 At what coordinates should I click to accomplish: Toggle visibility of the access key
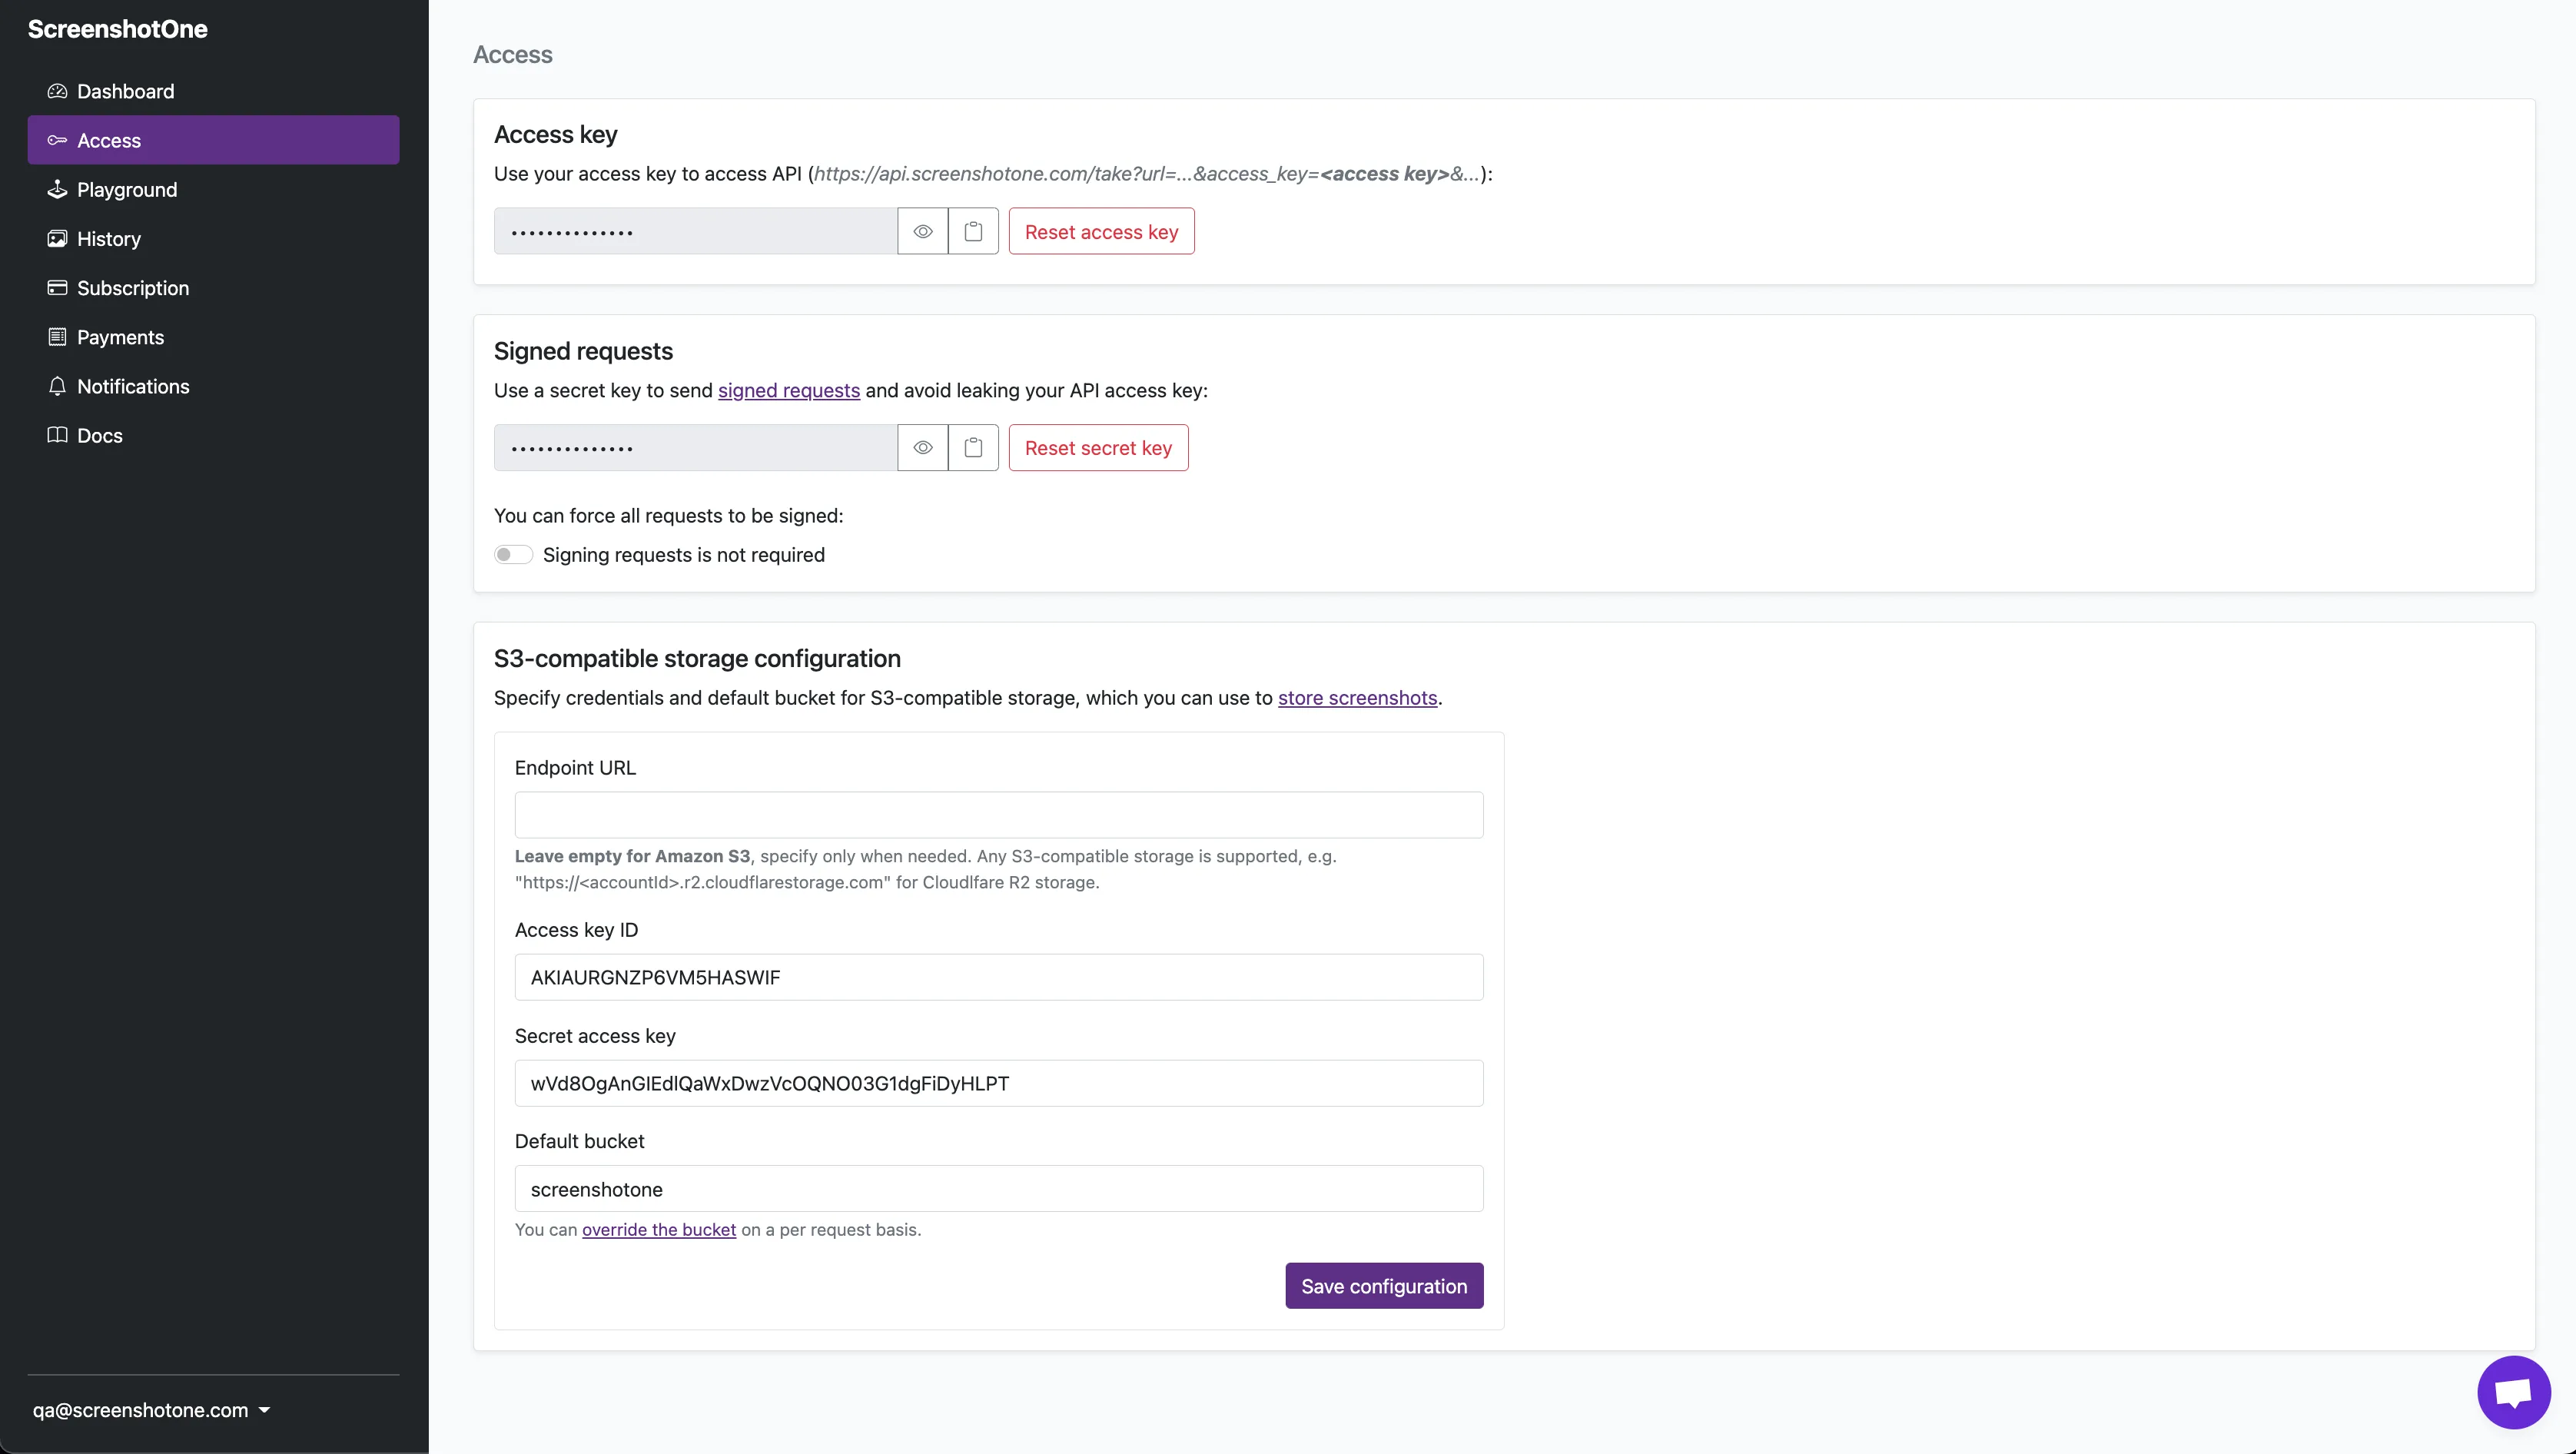(x=921, y=230)
